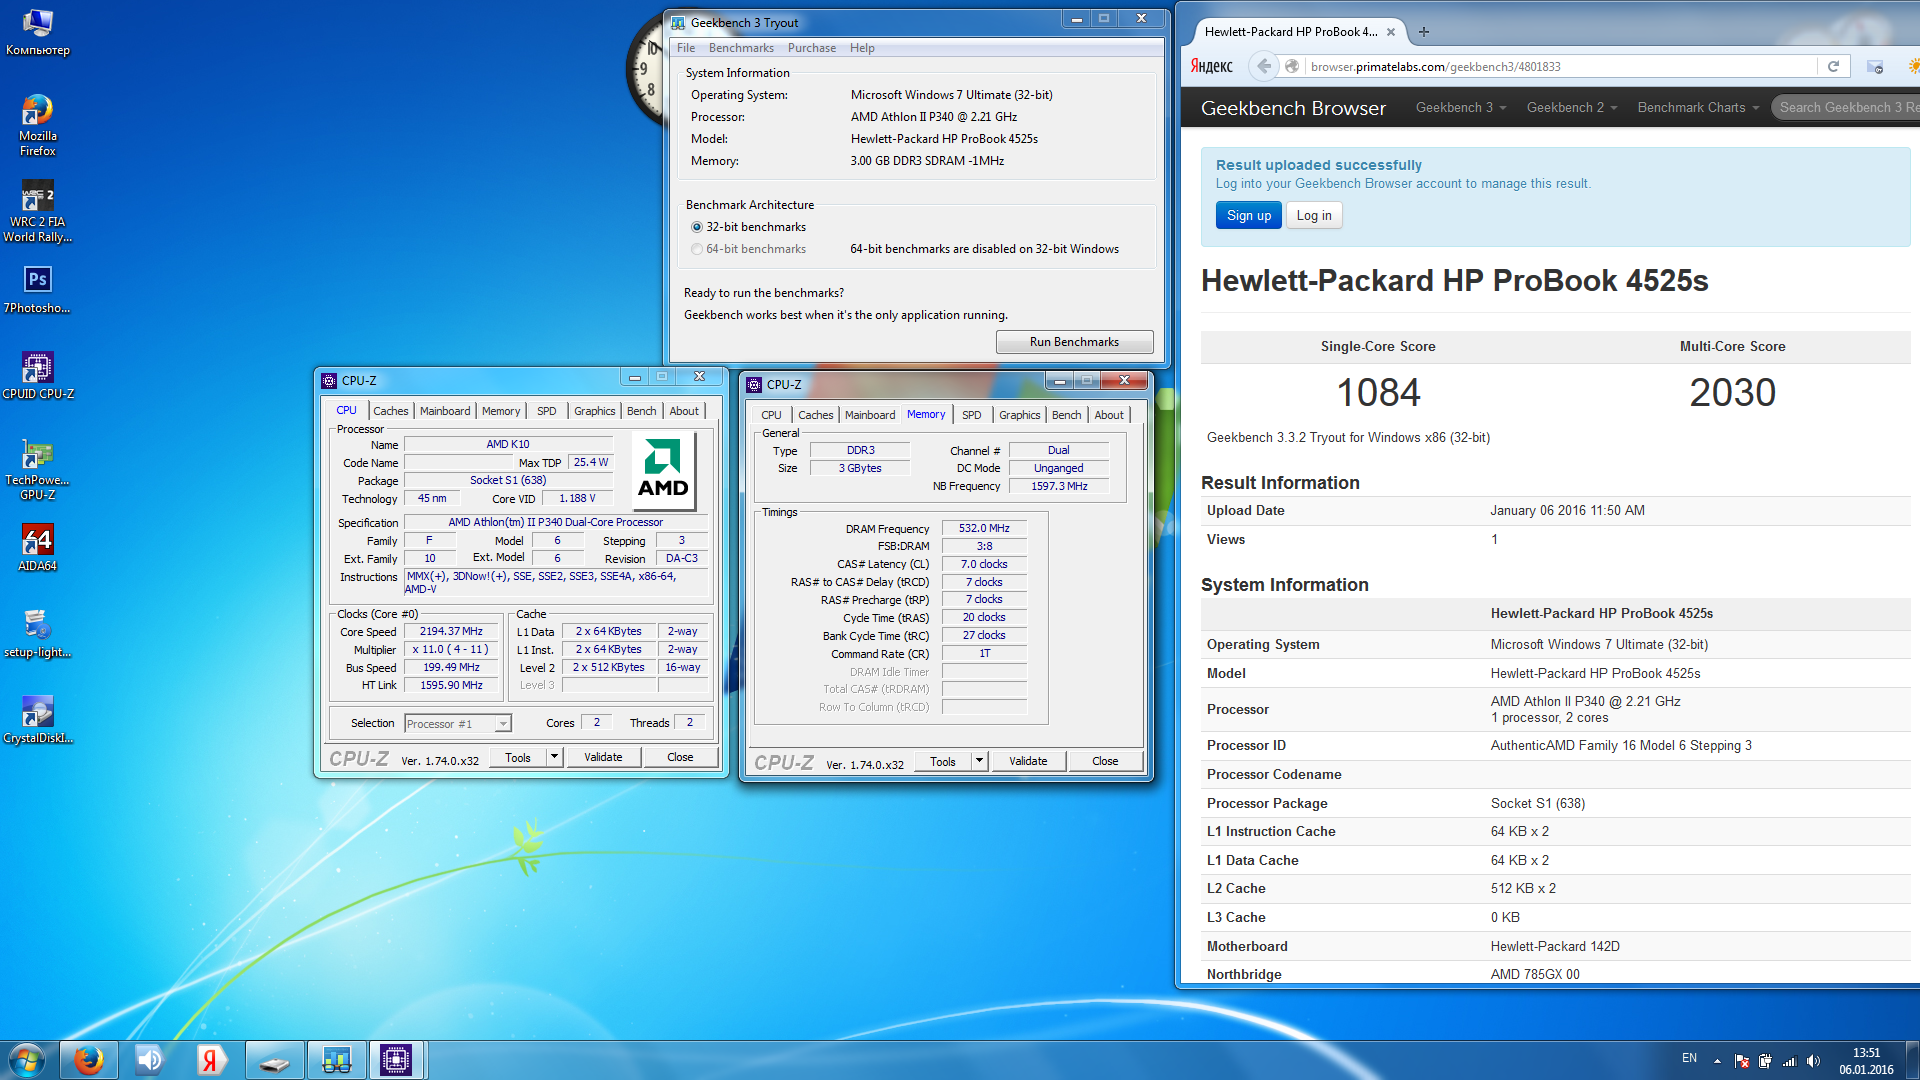Switch to Memory tab in left CPU-Z

pyautogui.click(x=501, y=411)
